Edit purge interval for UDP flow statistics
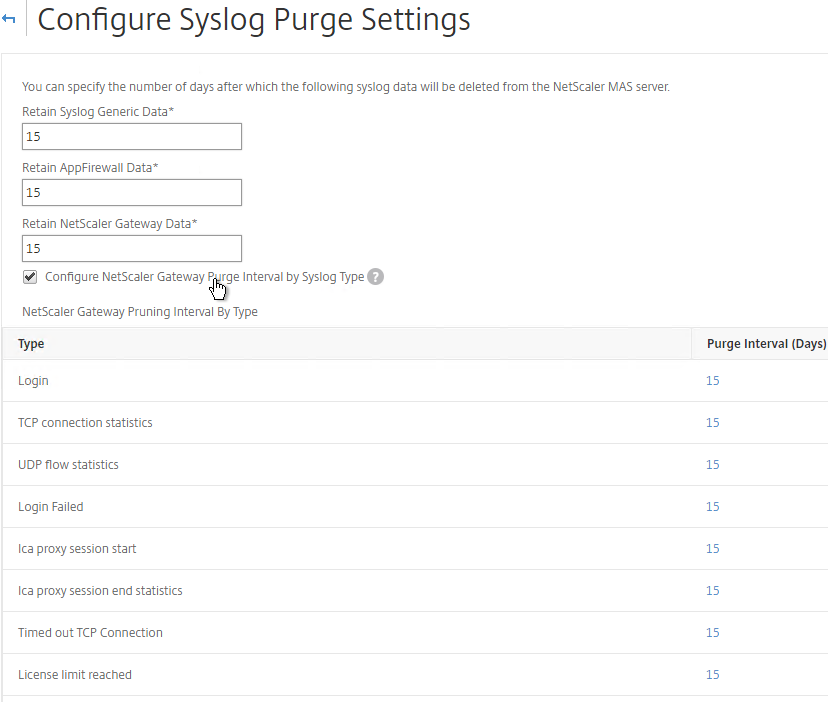 712,464
